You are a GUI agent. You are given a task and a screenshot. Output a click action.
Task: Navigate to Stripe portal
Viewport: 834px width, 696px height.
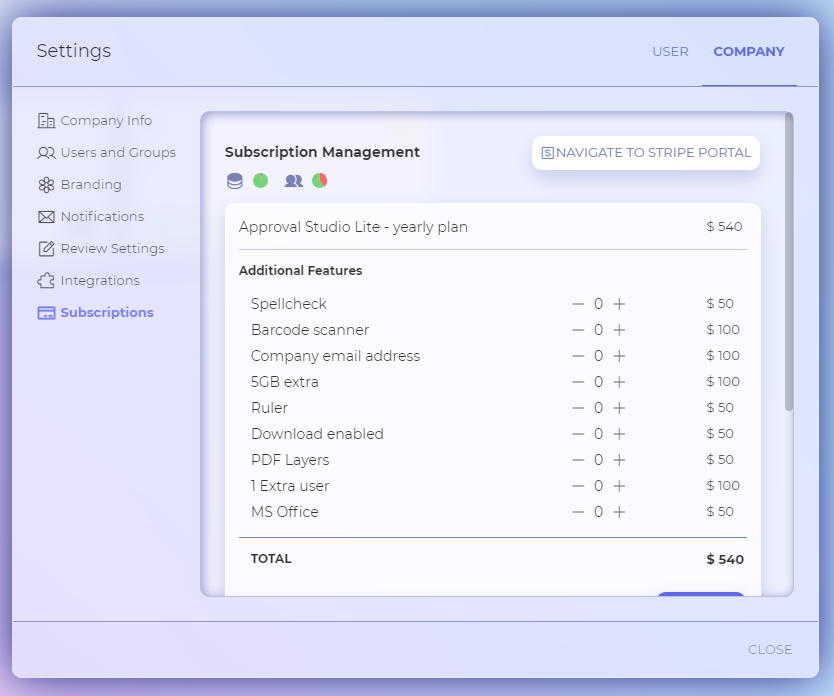(x=646, y=153)
